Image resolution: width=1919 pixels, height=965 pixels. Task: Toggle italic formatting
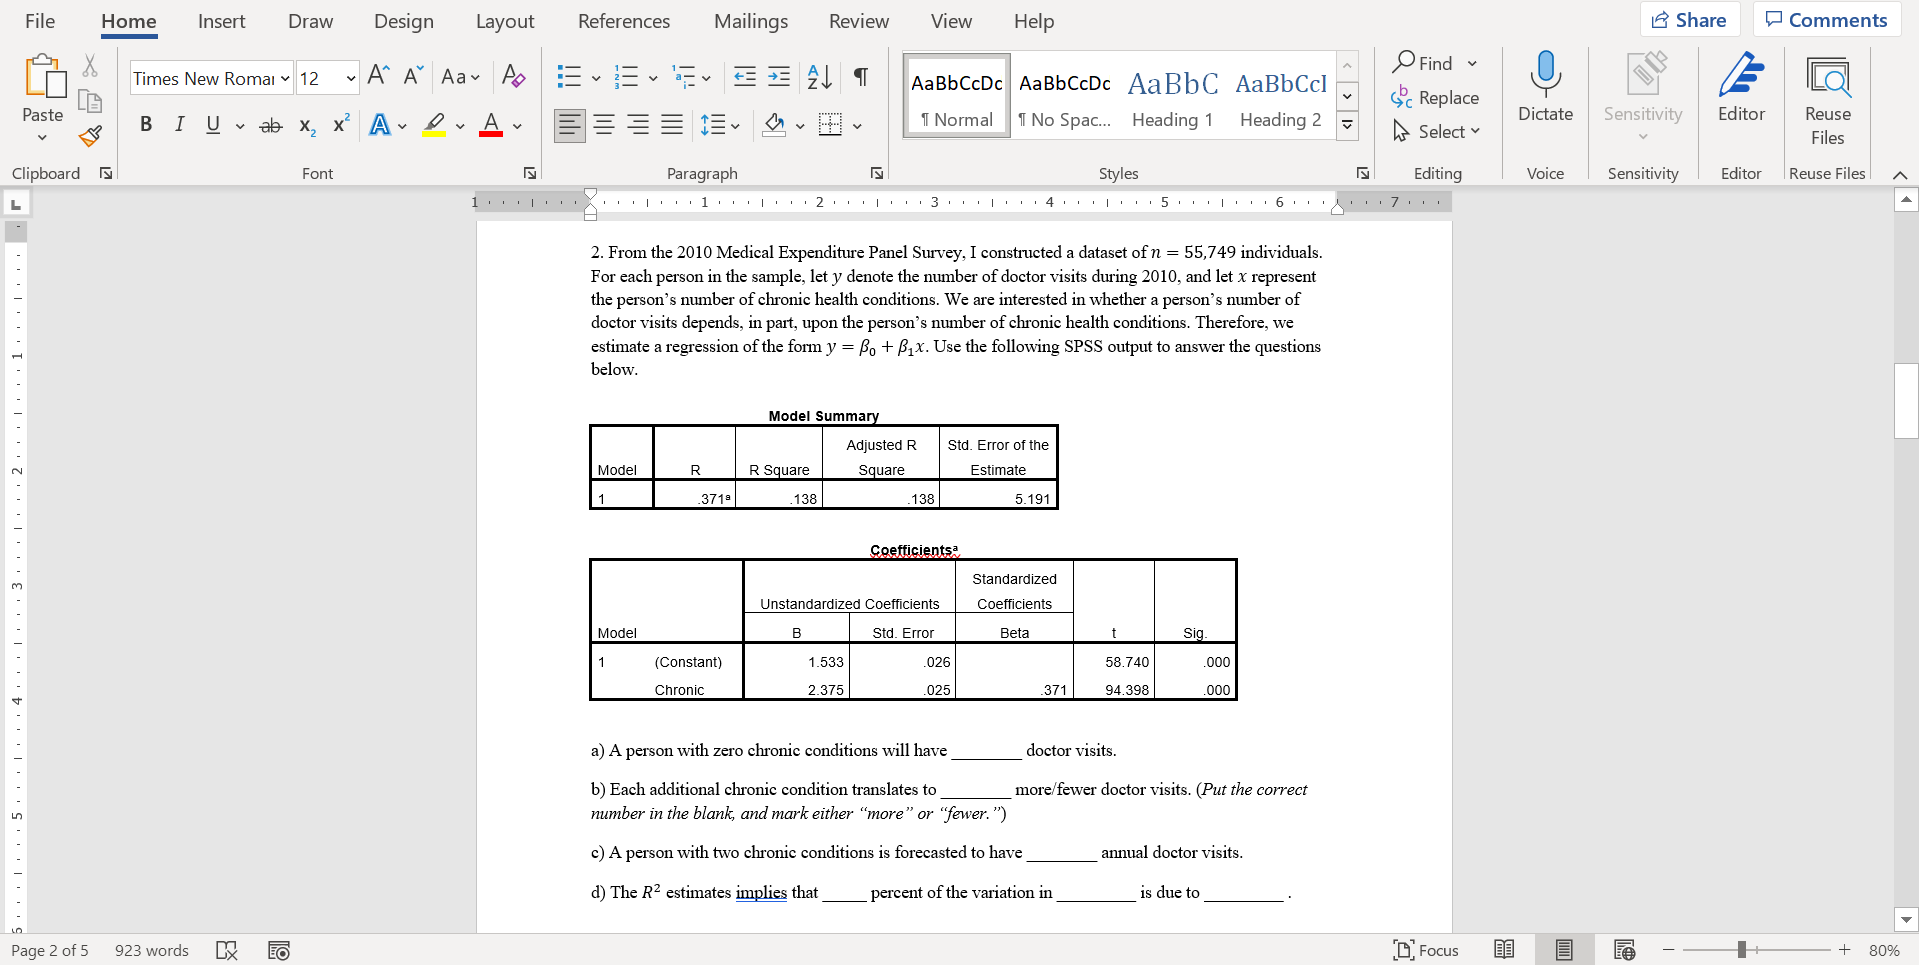[179, 124]
